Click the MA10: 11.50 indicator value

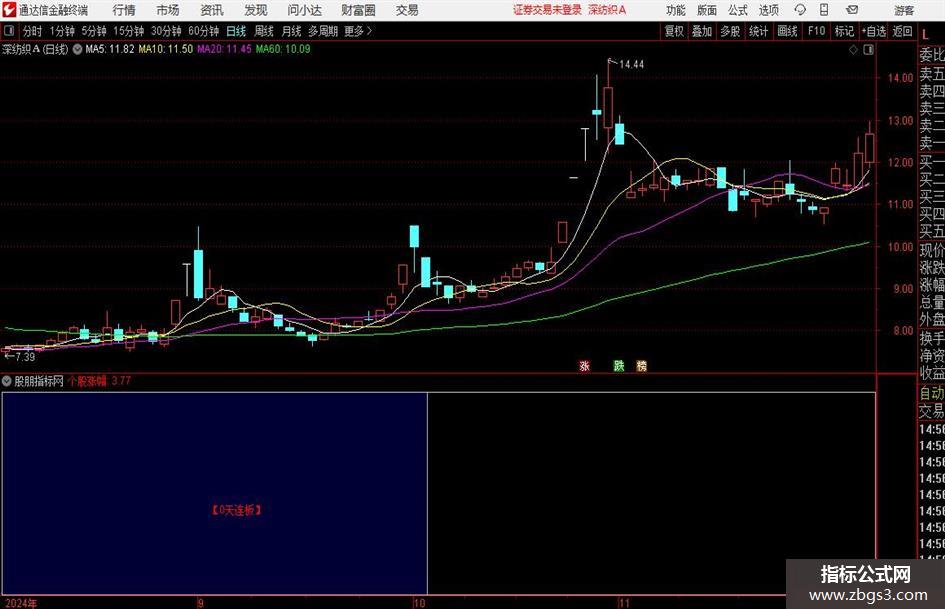(x=166, y=49)
